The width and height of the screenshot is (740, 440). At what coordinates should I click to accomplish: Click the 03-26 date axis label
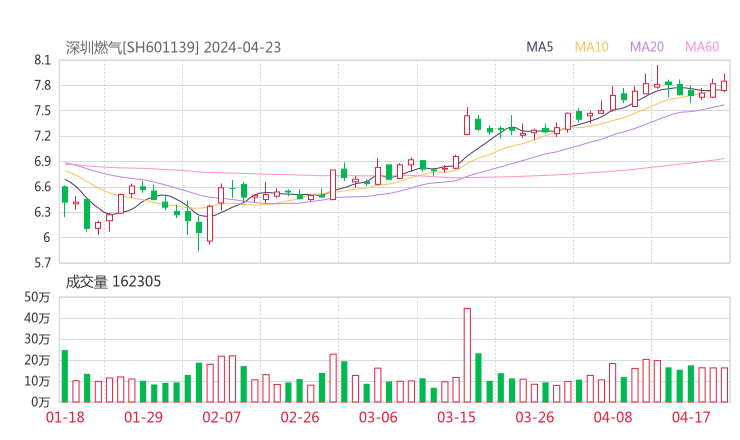(534, 417)
